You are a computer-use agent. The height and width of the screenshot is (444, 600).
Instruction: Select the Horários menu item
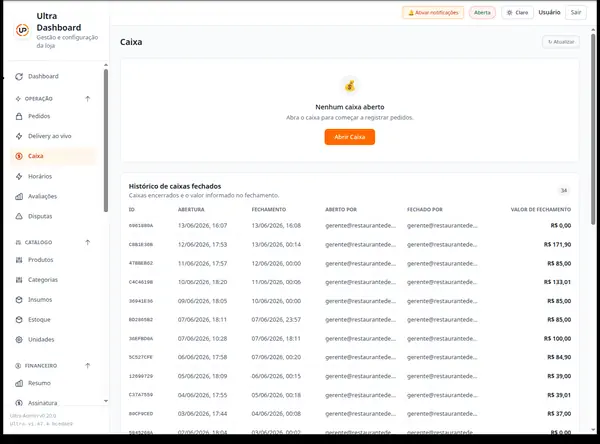click(53, 176)
